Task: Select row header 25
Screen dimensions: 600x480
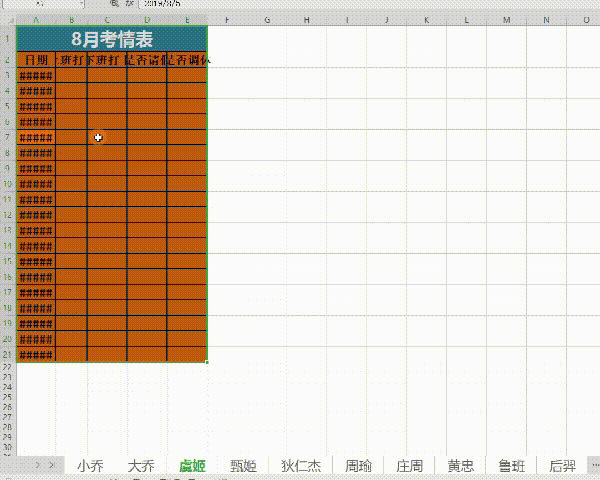Action: coord(8,397)
